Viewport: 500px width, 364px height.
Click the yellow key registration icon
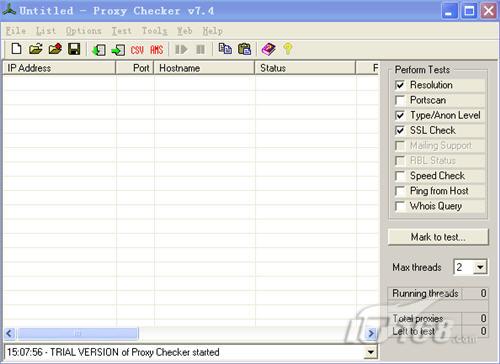(x=288, y=49)
